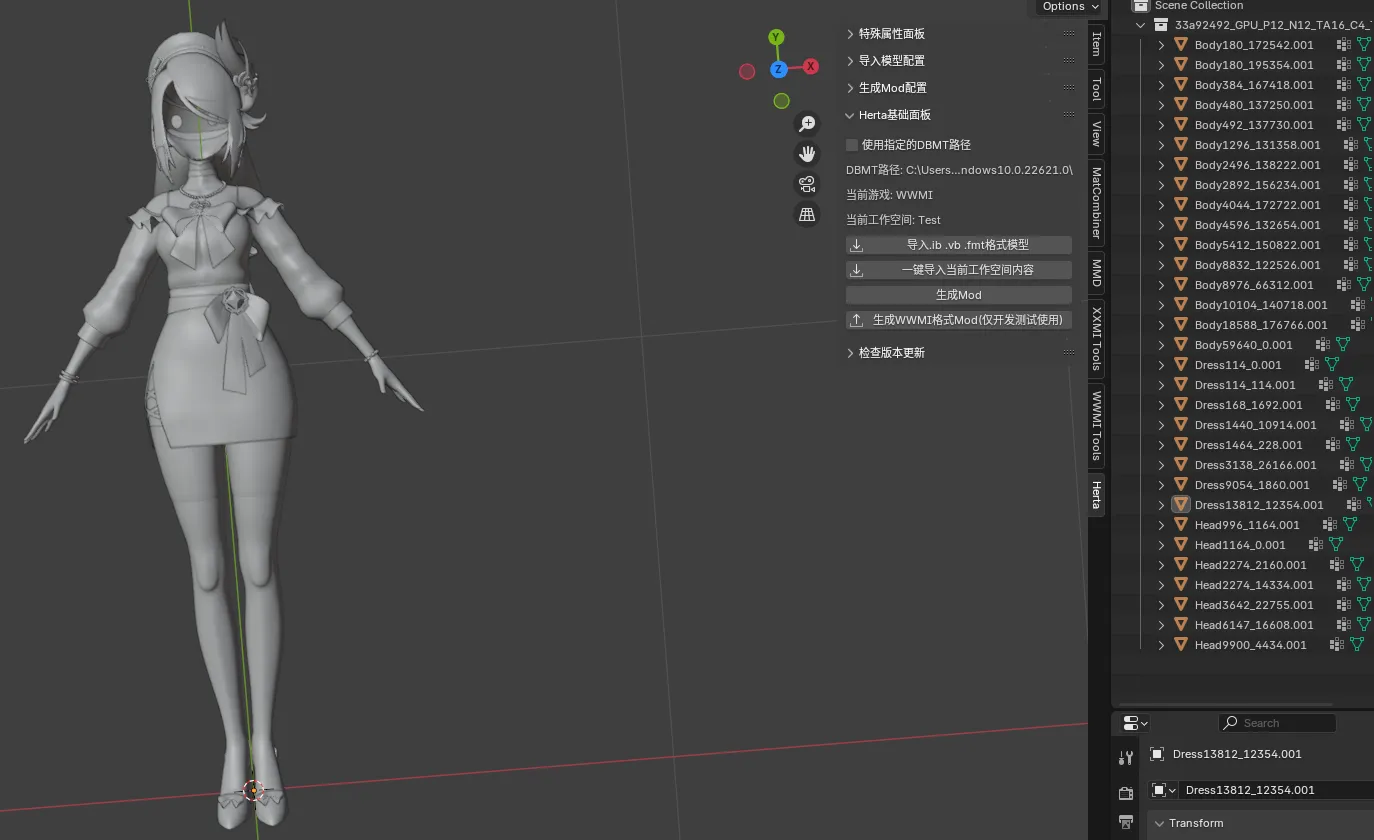Click the mesh icon of Dress13812_12354.001 in outliner
The image size is (1374, 840).
click(1181, 505)
